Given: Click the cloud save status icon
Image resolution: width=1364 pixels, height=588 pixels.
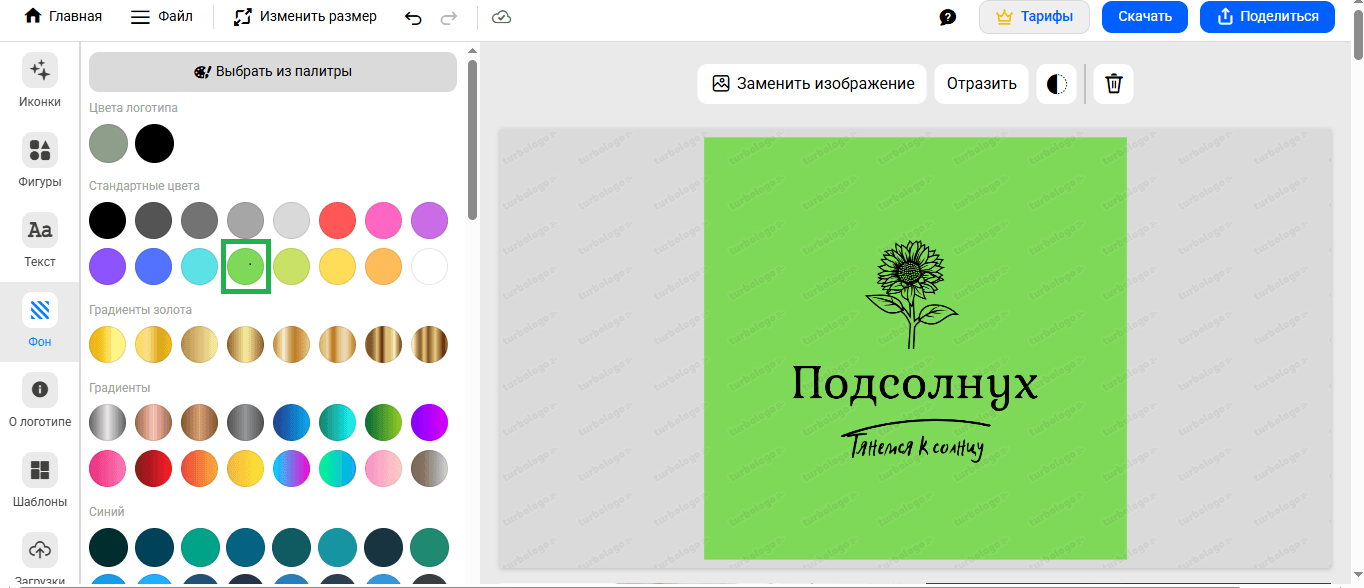Looking at the screenshot, I should point(502,17).
